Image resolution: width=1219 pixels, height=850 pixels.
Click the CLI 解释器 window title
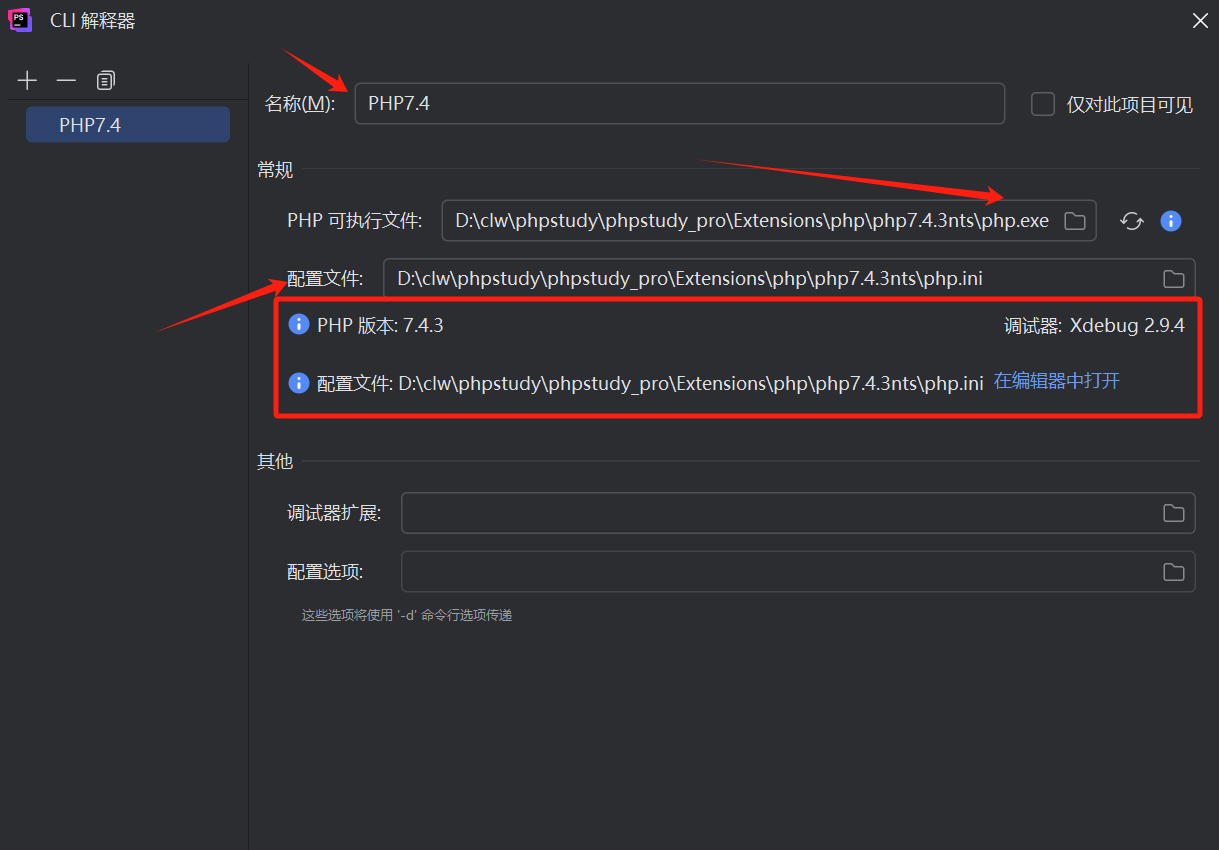pos(93,20)
